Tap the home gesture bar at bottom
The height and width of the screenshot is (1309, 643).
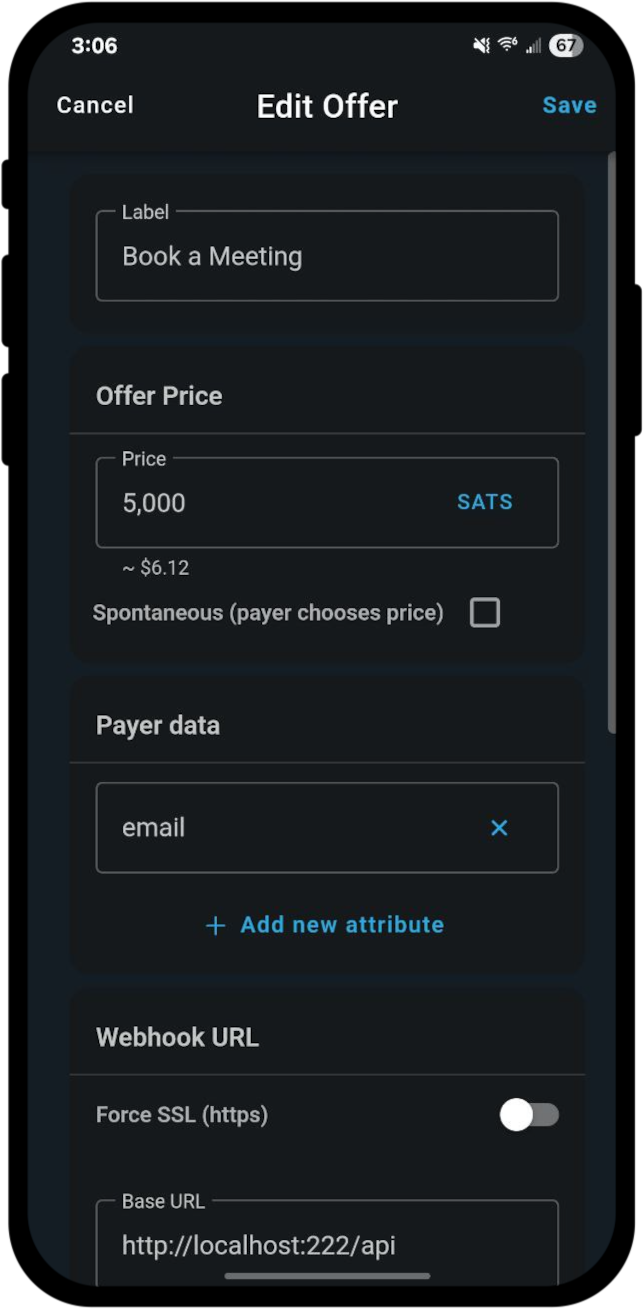[327, 1276]
